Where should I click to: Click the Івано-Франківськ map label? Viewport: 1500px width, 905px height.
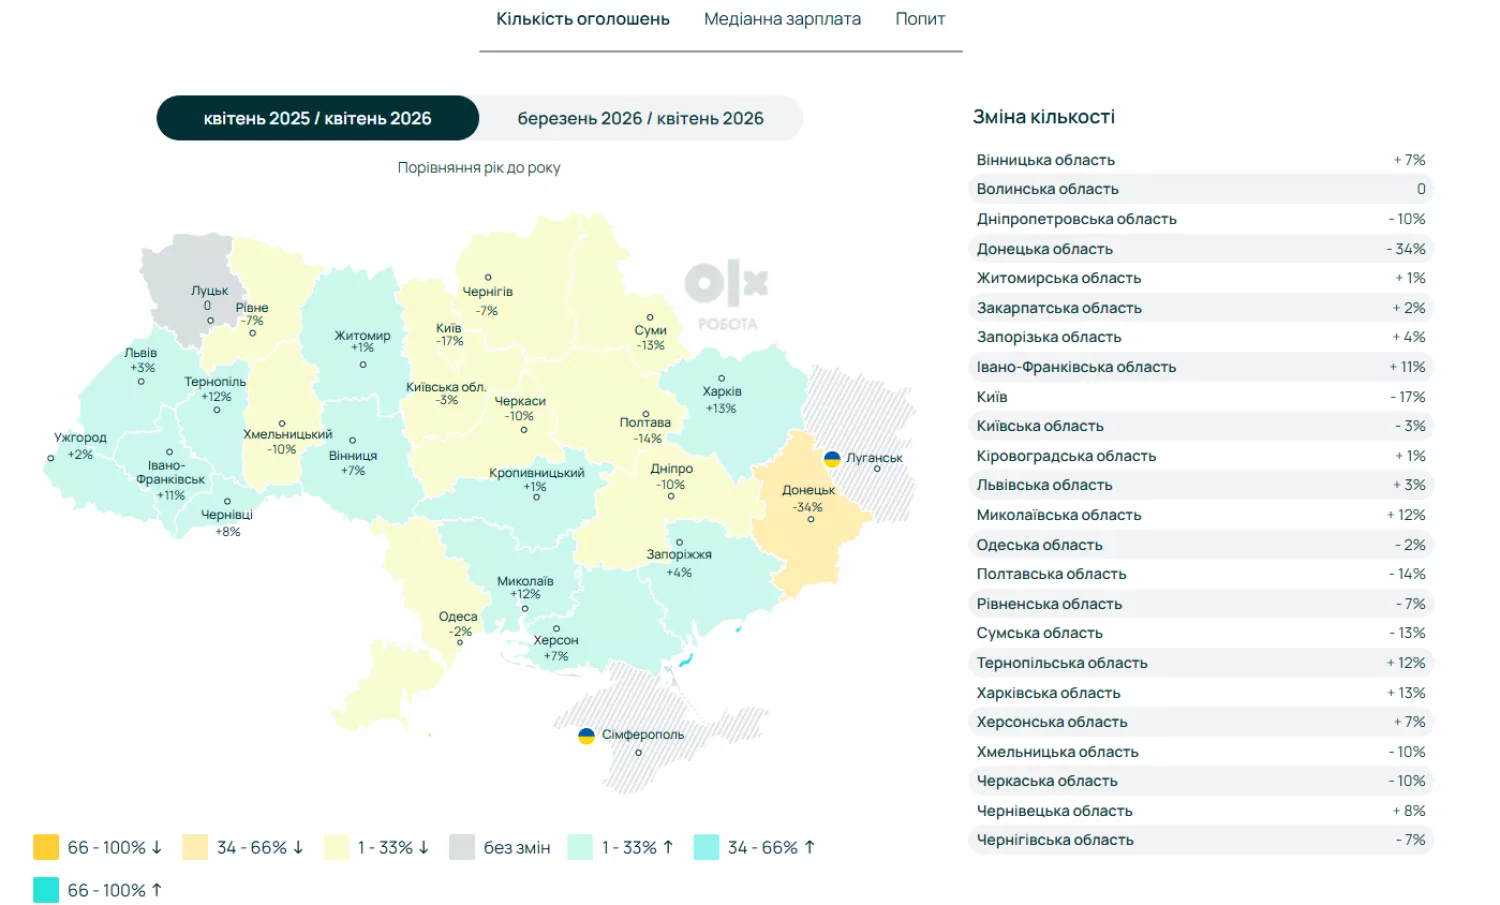click(x=170, y=472)
